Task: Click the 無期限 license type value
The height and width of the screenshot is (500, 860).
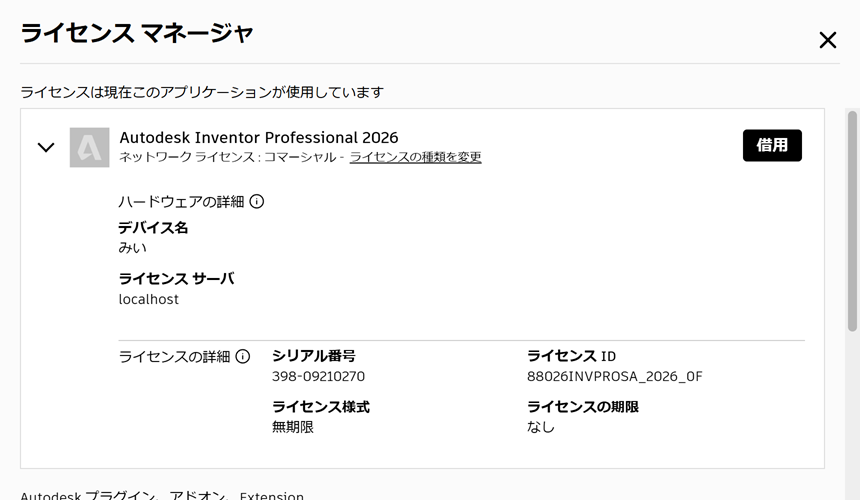Action: coord(293,427)
